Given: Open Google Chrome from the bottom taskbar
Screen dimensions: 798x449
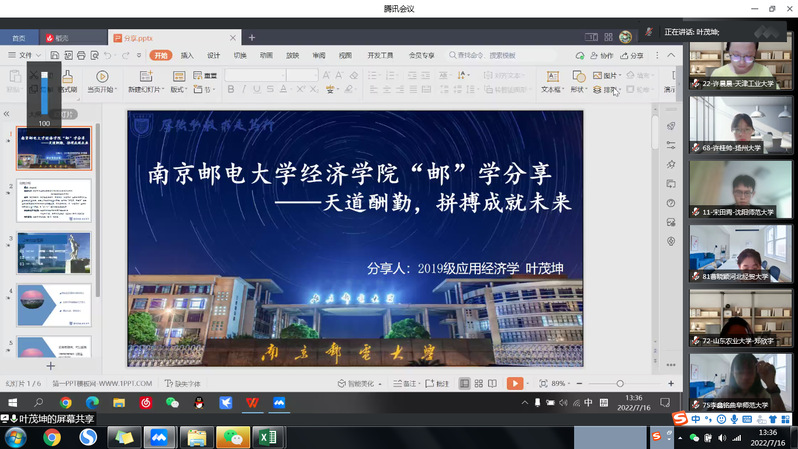Looking at the screenshot, I should pyautogui.click(x=51, y=437).
